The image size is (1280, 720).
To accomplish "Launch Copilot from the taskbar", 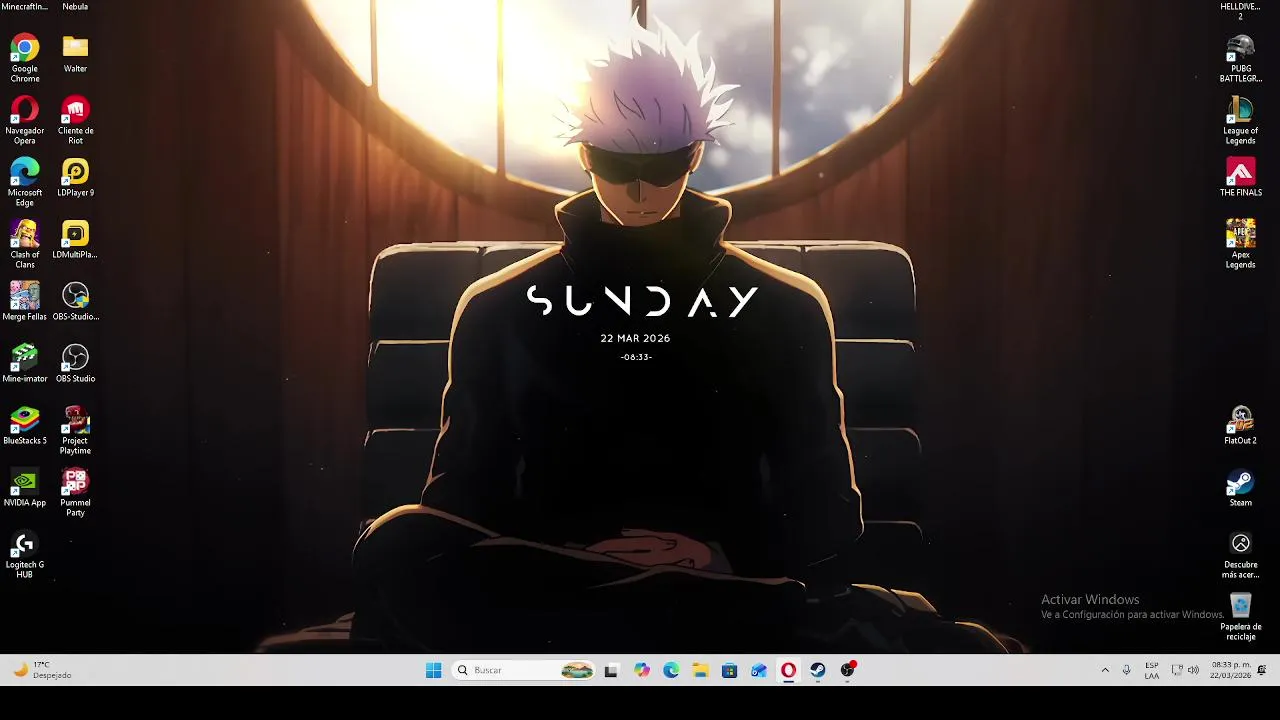I will tap(641, 670).
